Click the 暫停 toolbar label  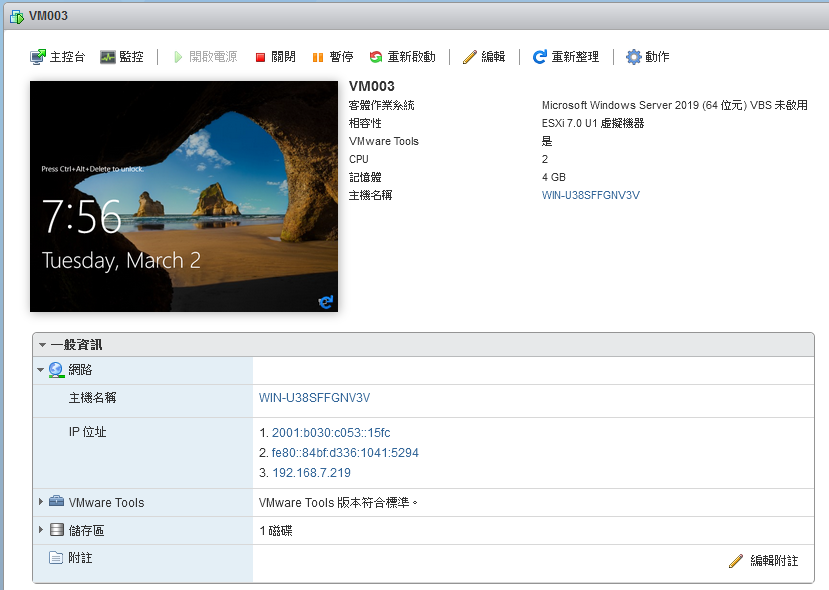pyautogui.click(x=341, y=57)
